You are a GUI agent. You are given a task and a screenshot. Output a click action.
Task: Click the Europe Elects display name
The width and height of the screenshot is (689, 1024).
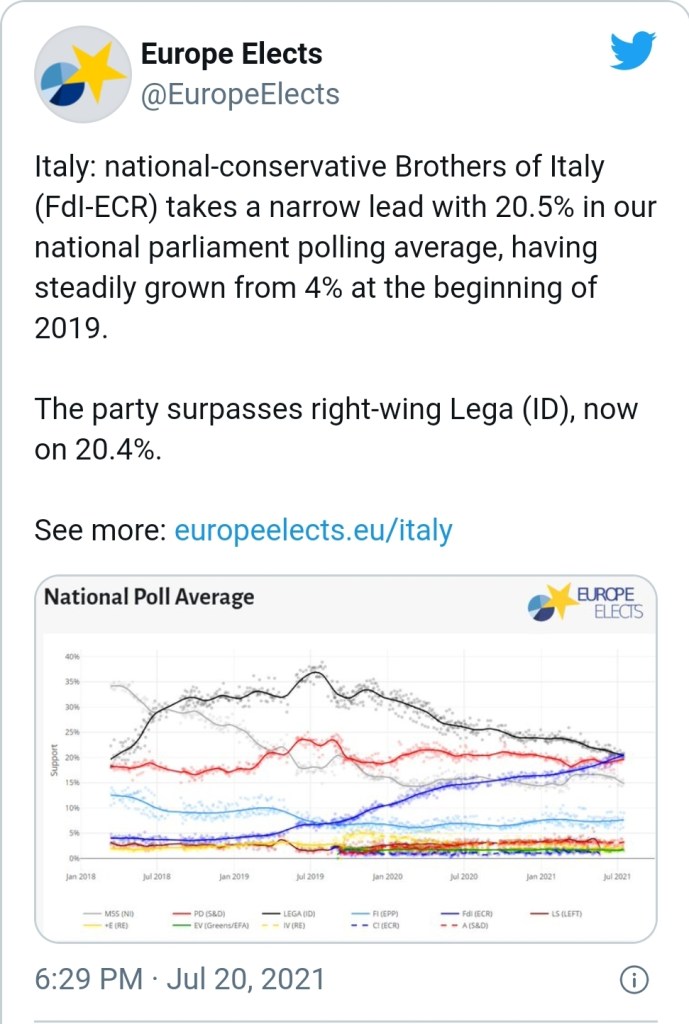click(231, 53)
